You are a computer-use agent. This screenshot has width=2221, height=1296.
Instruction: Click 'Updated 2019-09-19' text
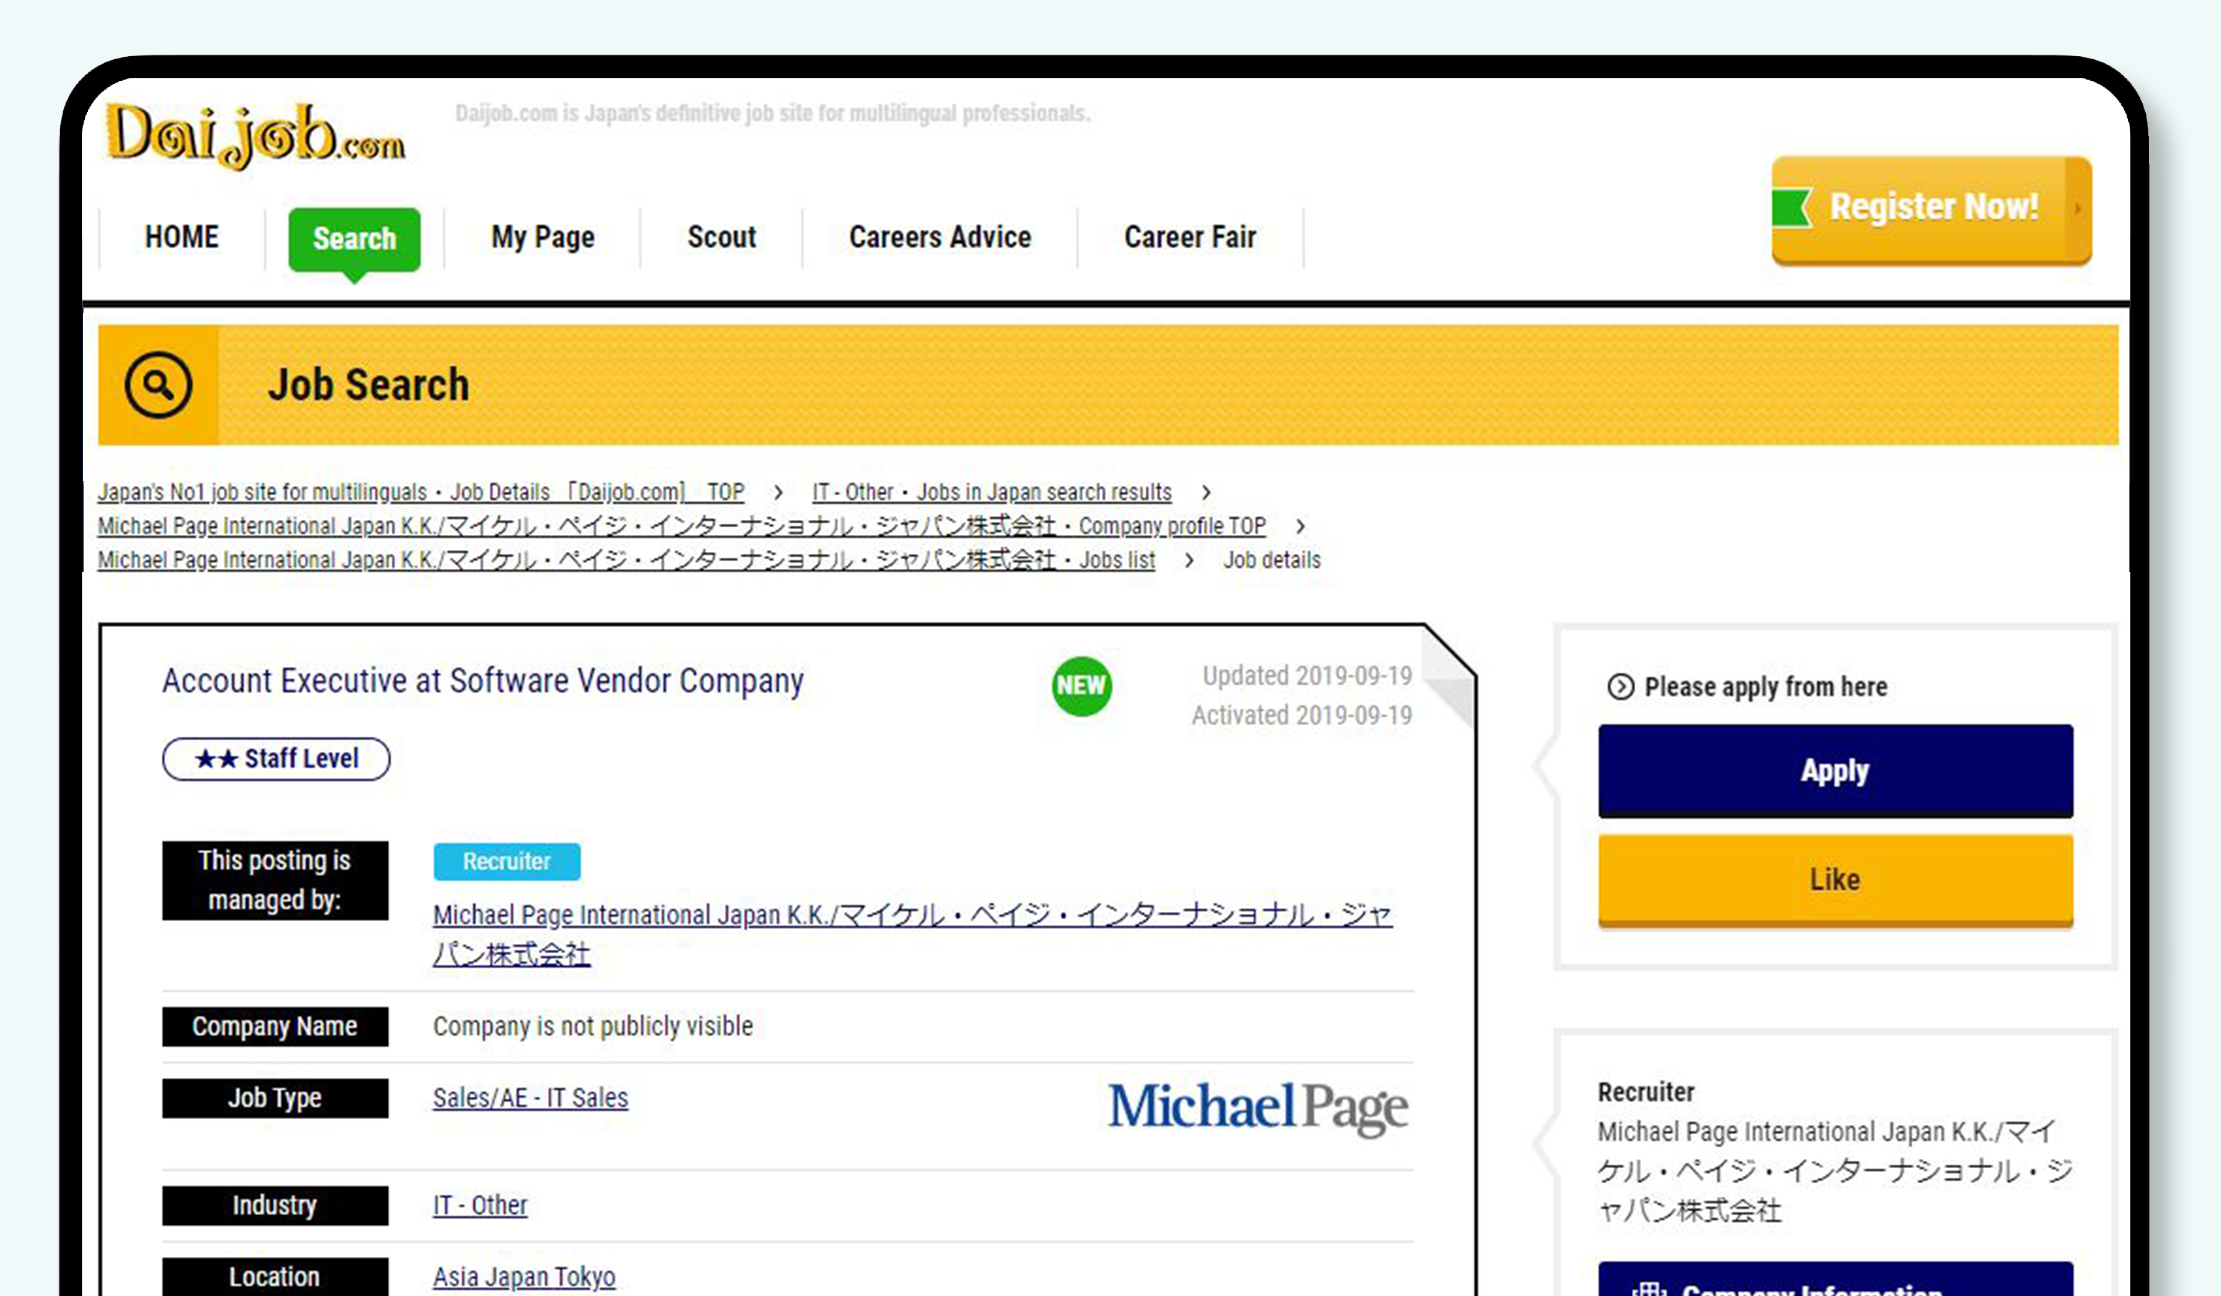pyautogui.click(x=1307, y=676)
